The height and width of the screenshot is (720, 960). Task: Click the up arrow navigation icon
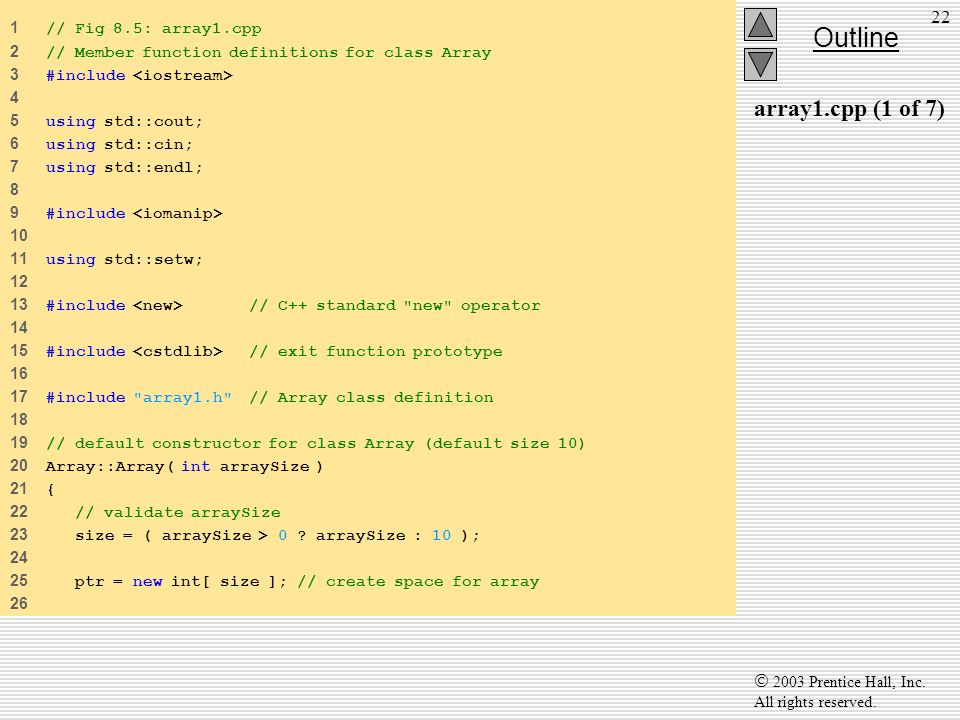(760, 24)
